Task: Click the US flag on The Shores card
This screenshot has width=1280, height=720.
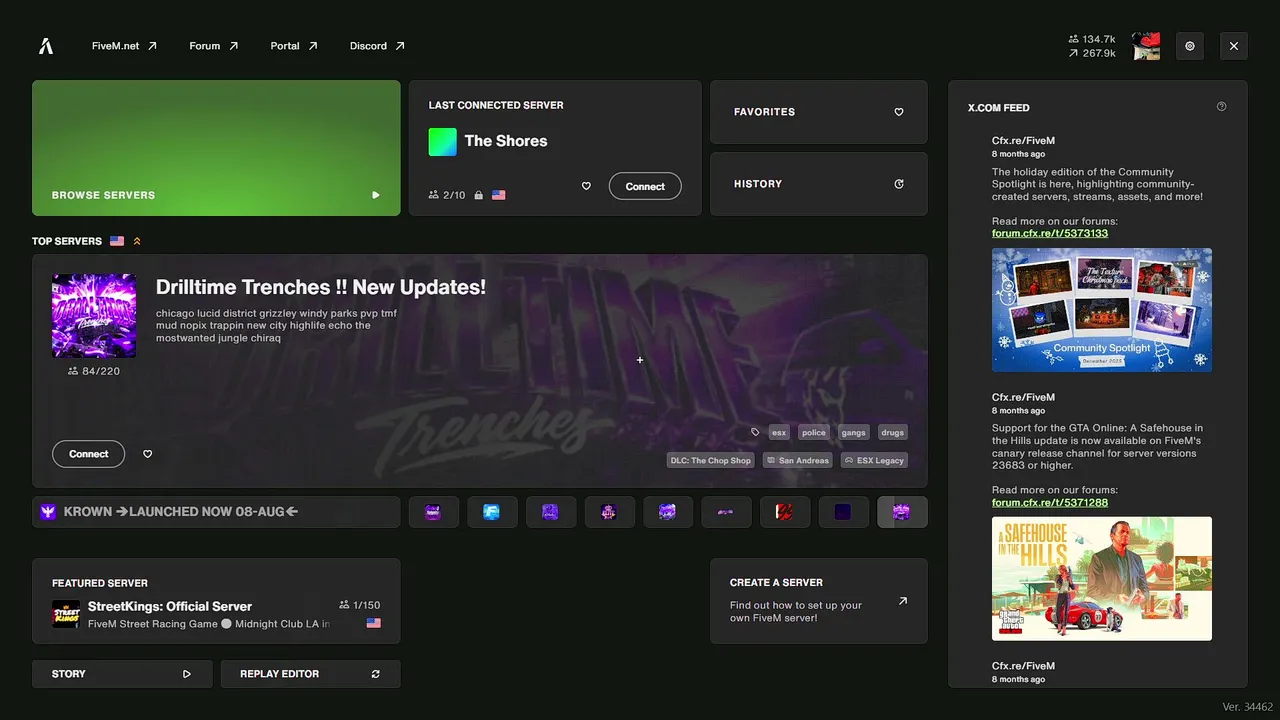Action: 499,195
